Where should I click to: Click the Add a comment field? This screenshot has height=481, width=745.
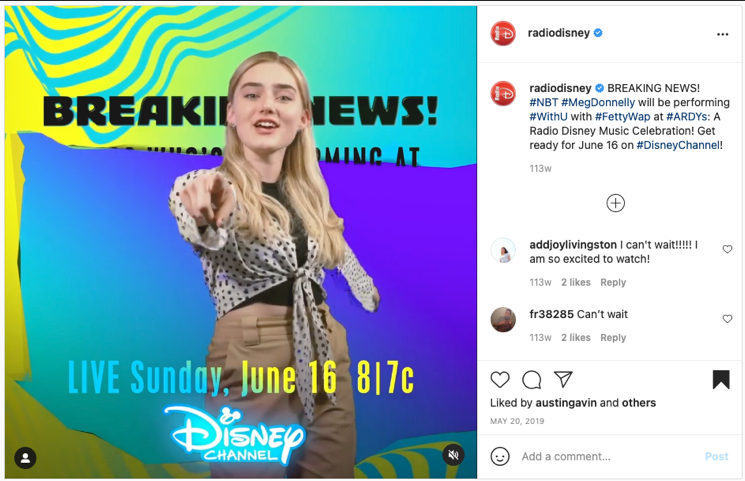click(x=608, y=457)
